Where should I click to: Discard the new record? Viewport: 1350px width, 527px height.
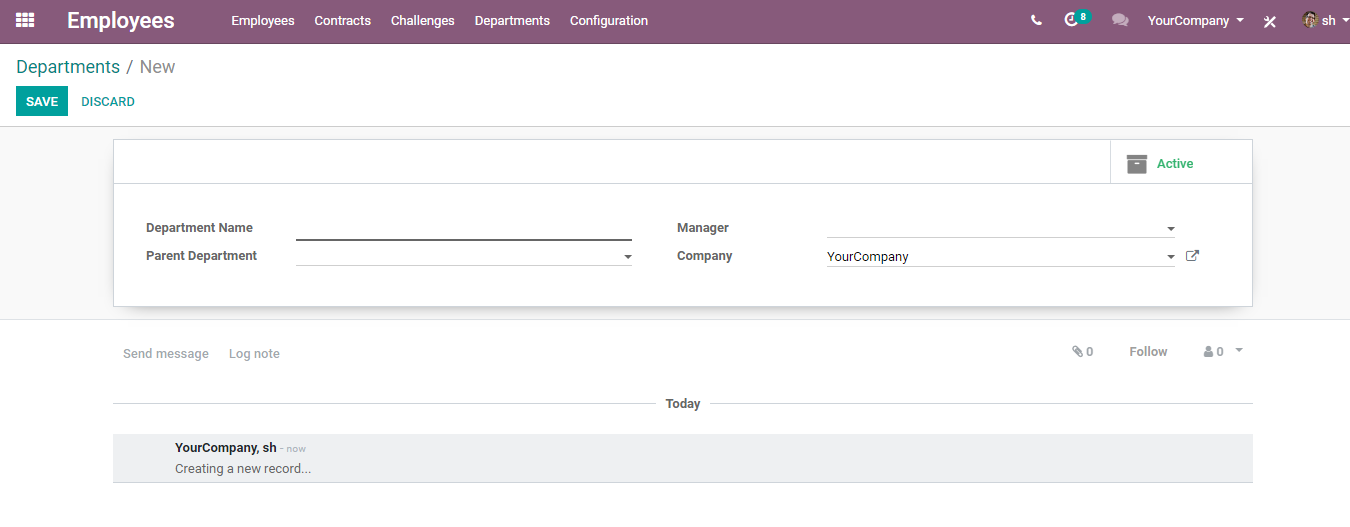click(x=108, y=102)
